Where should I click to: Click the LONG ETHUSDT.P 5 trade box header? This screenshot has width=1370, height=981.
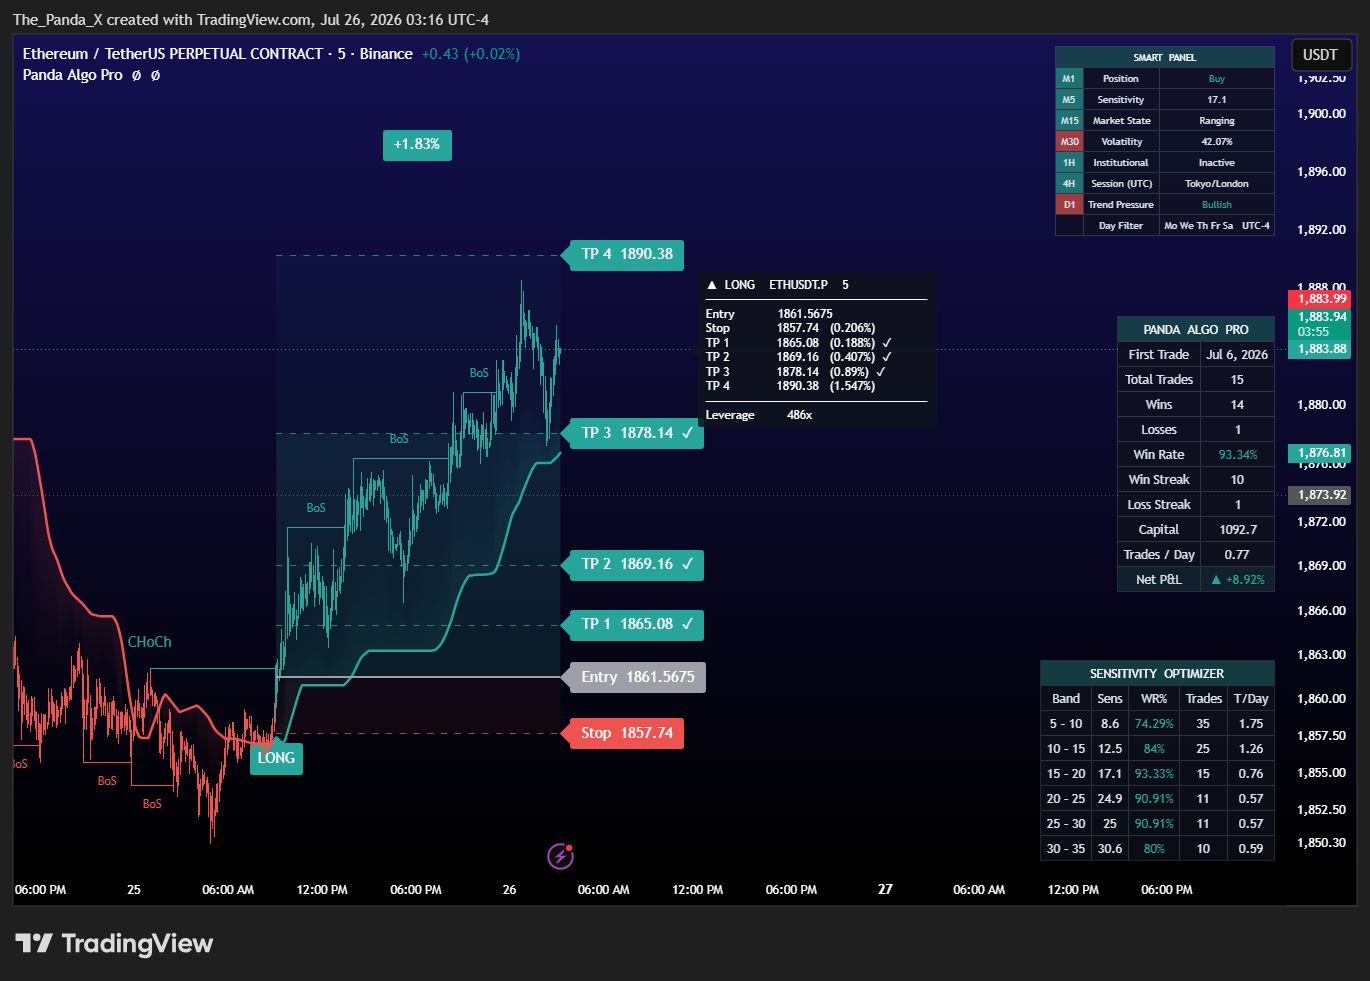[778, 285]
